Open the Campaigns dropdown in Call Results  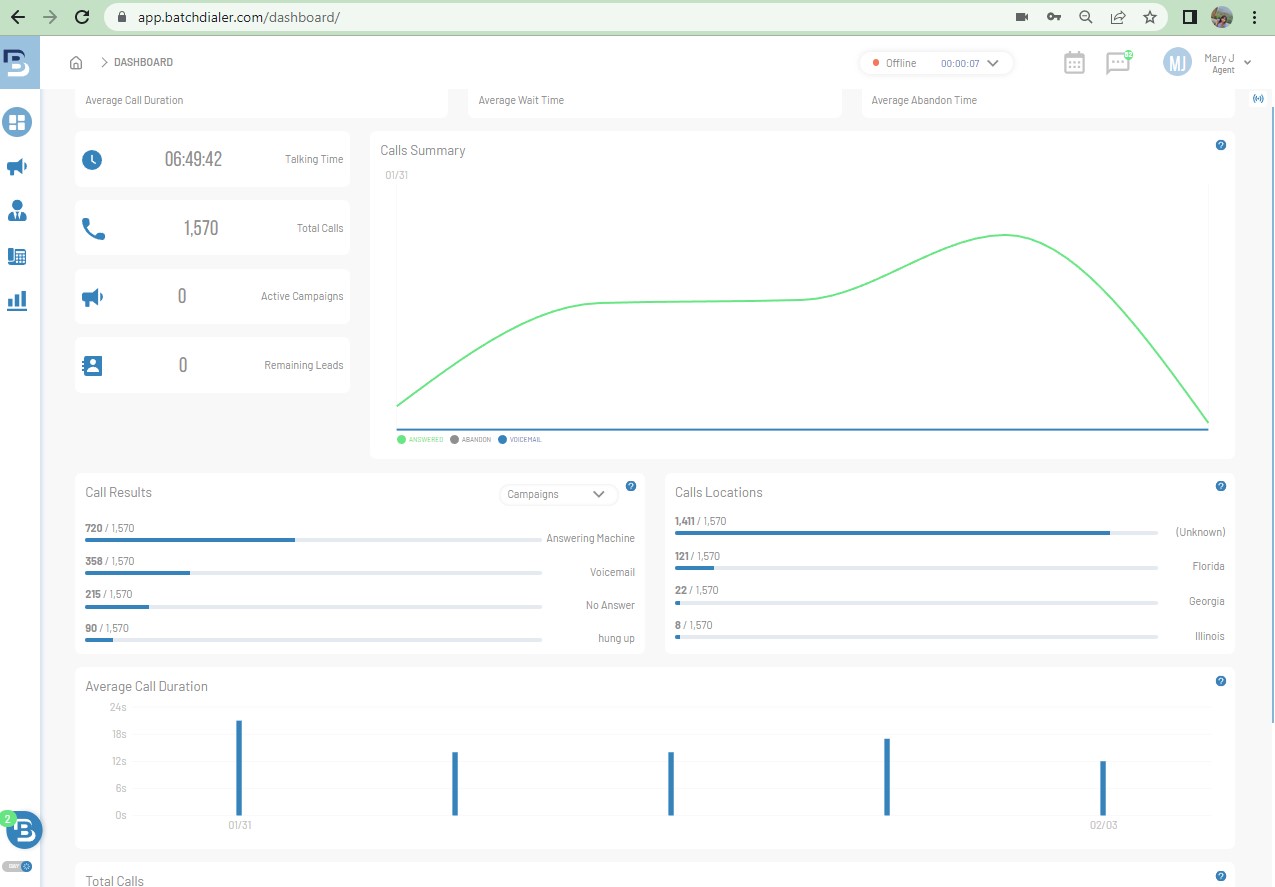[557, 494]
